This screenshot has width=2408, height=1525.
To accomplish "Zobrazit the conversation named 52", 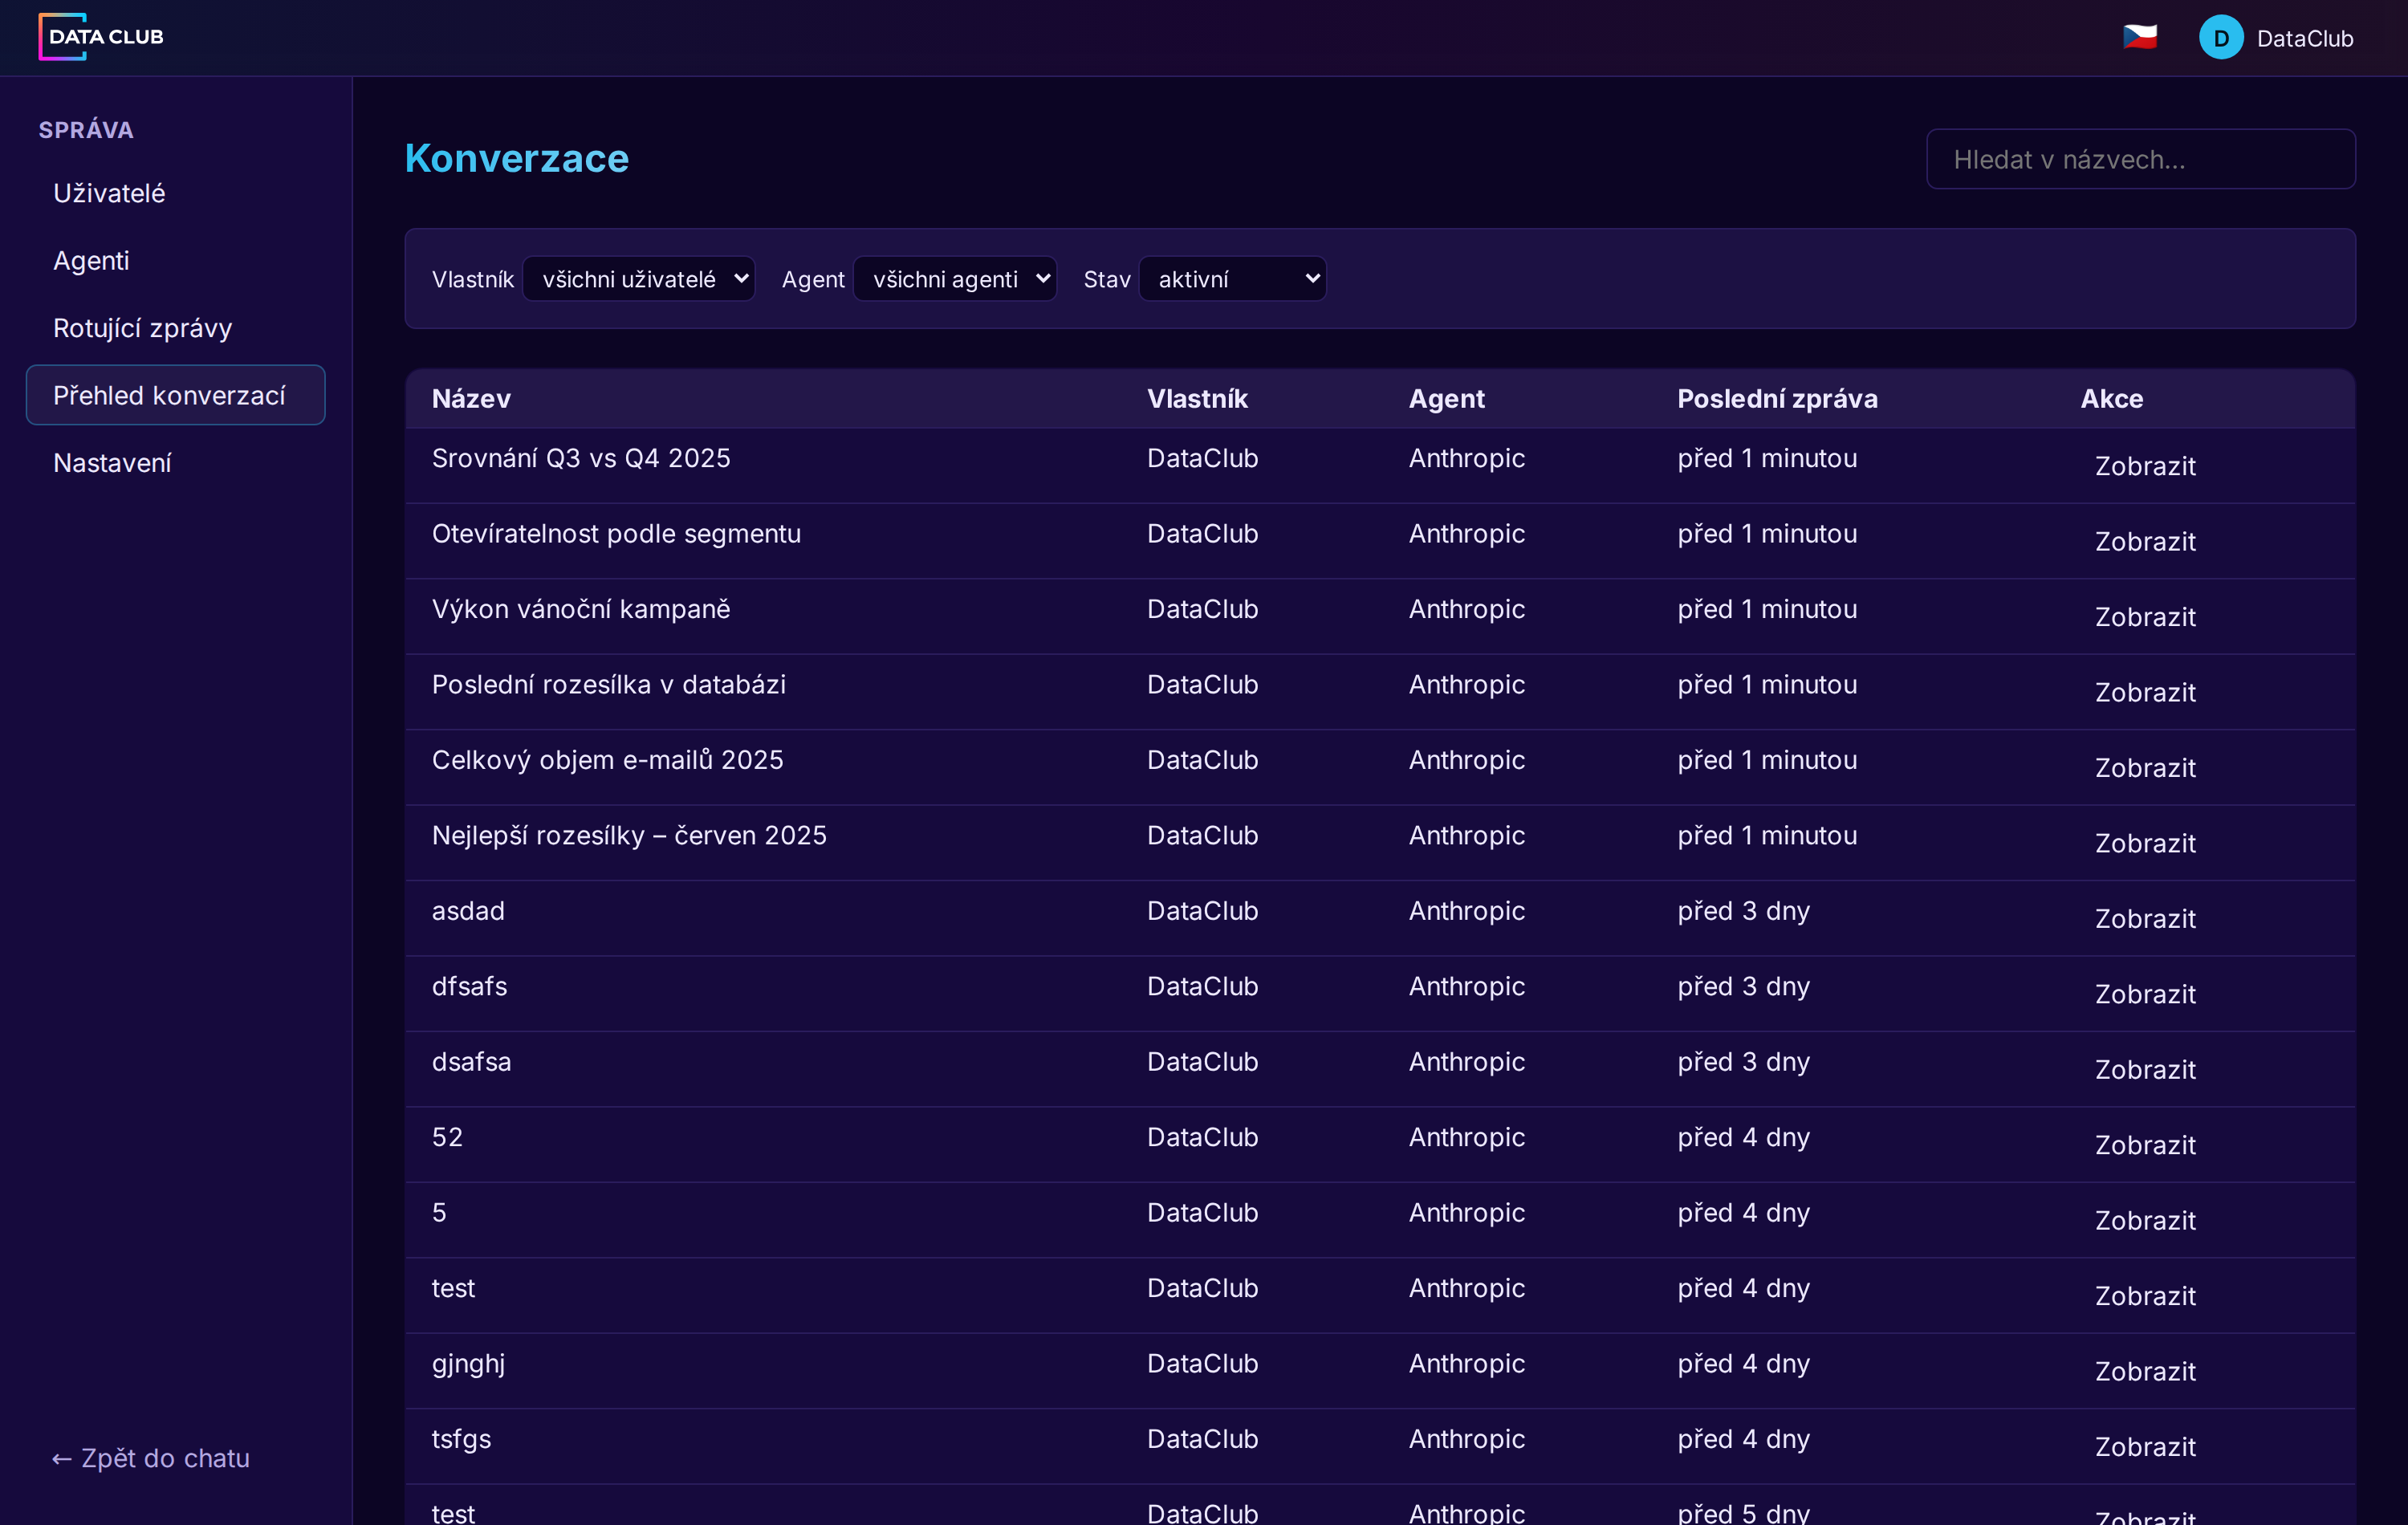I will pyautogui.click(x=2145, y=1145).
